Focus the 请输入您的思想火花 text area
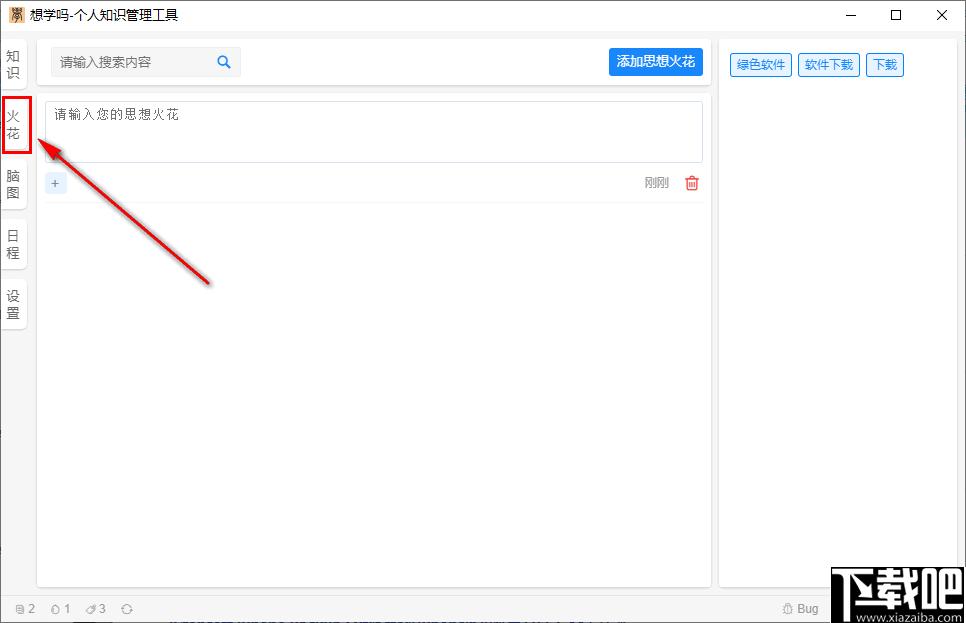 point(374,132)
